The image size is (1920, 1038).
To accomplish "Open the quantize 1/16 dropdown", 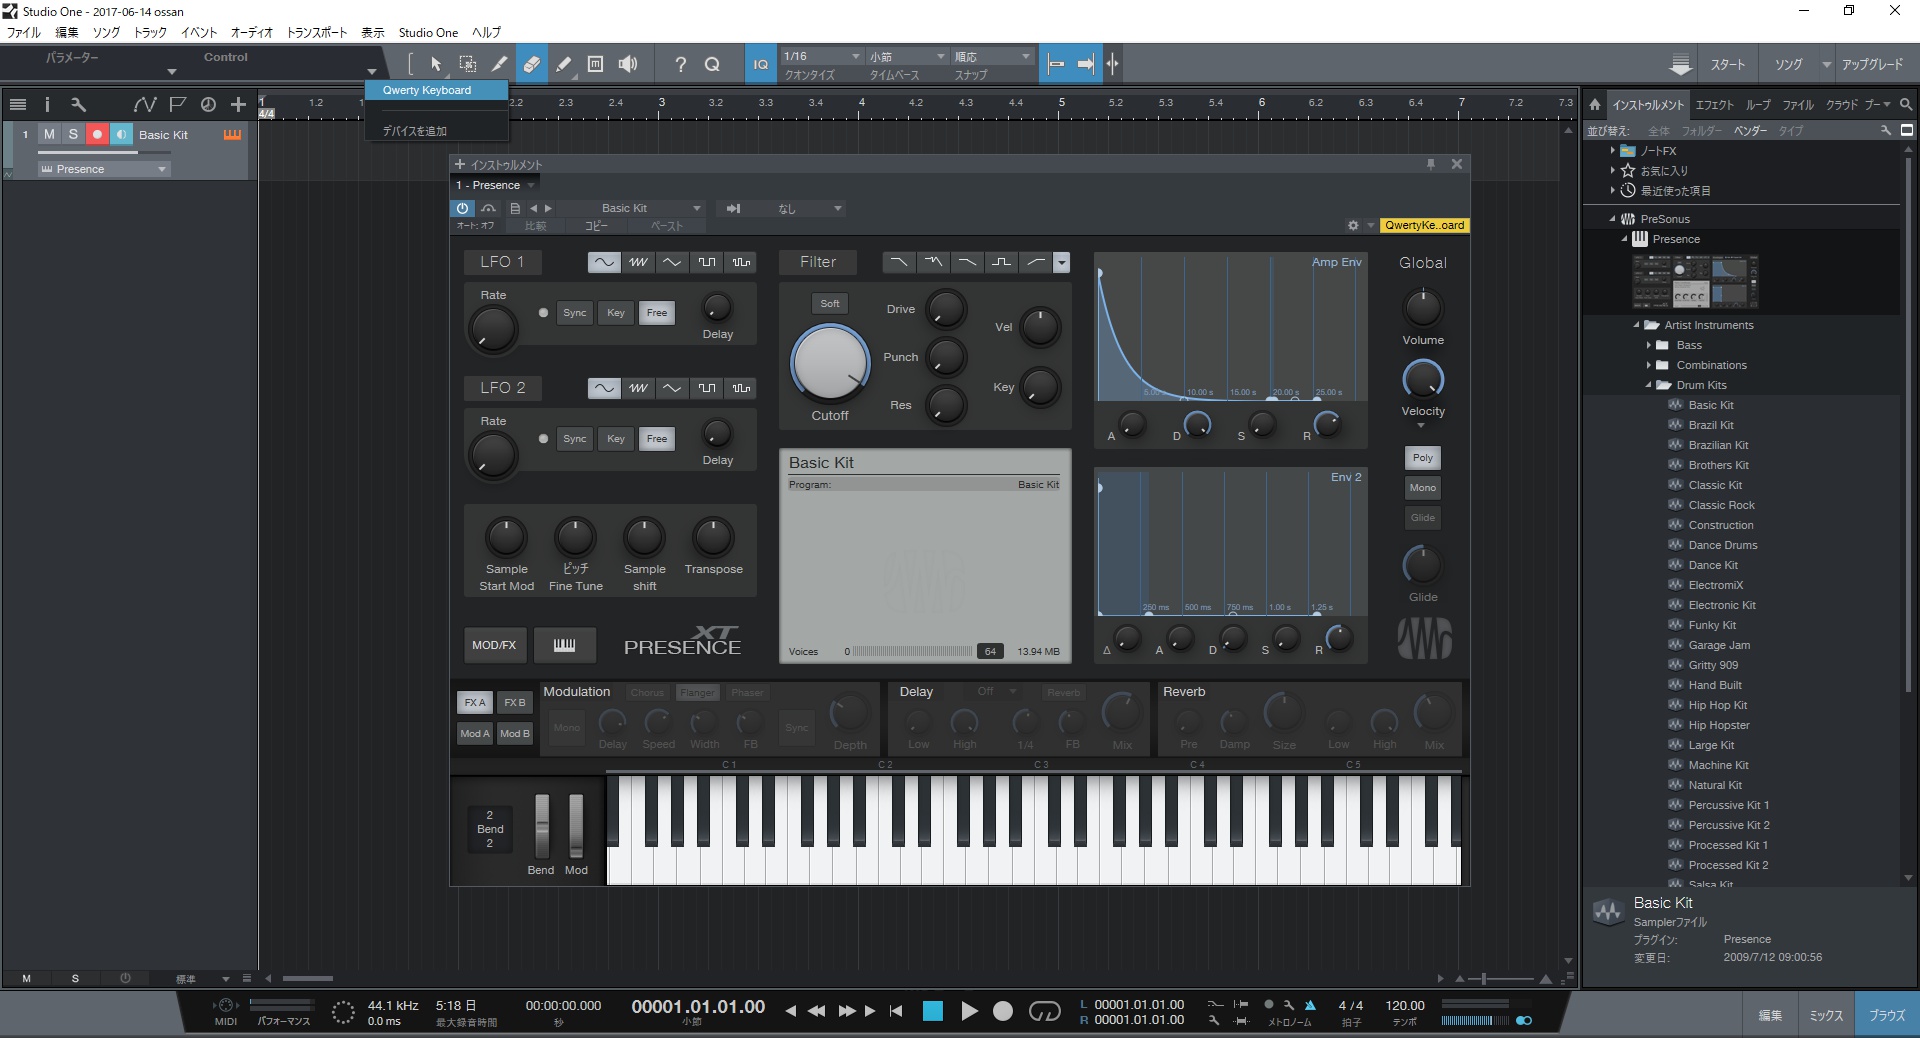I will 821,56.
